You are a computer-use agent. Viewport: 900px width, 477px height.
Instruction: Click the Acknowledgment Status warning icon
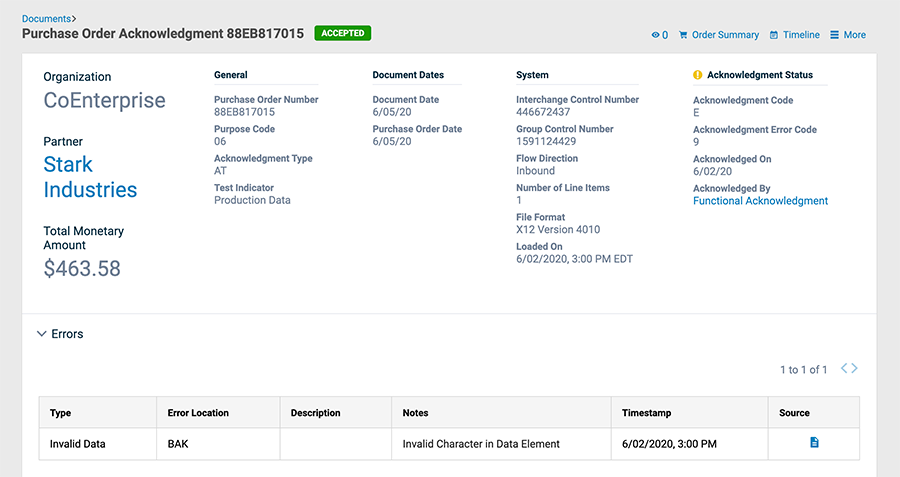697,75
